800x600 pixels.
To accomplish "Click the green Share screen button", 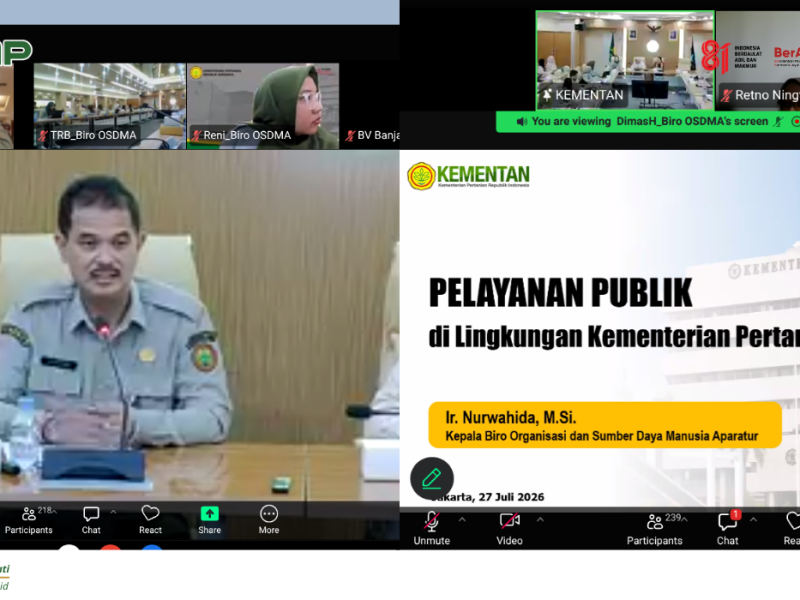I will click(210, 520).
